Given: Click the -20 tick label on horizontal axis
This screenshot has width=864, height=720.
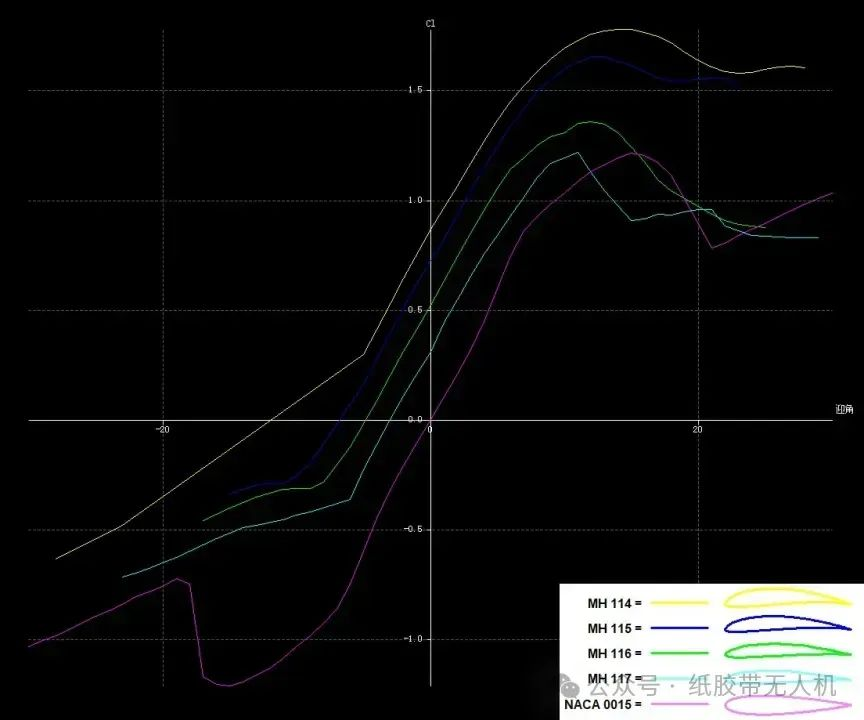Looking at the screenshot, I should [162, 430].
